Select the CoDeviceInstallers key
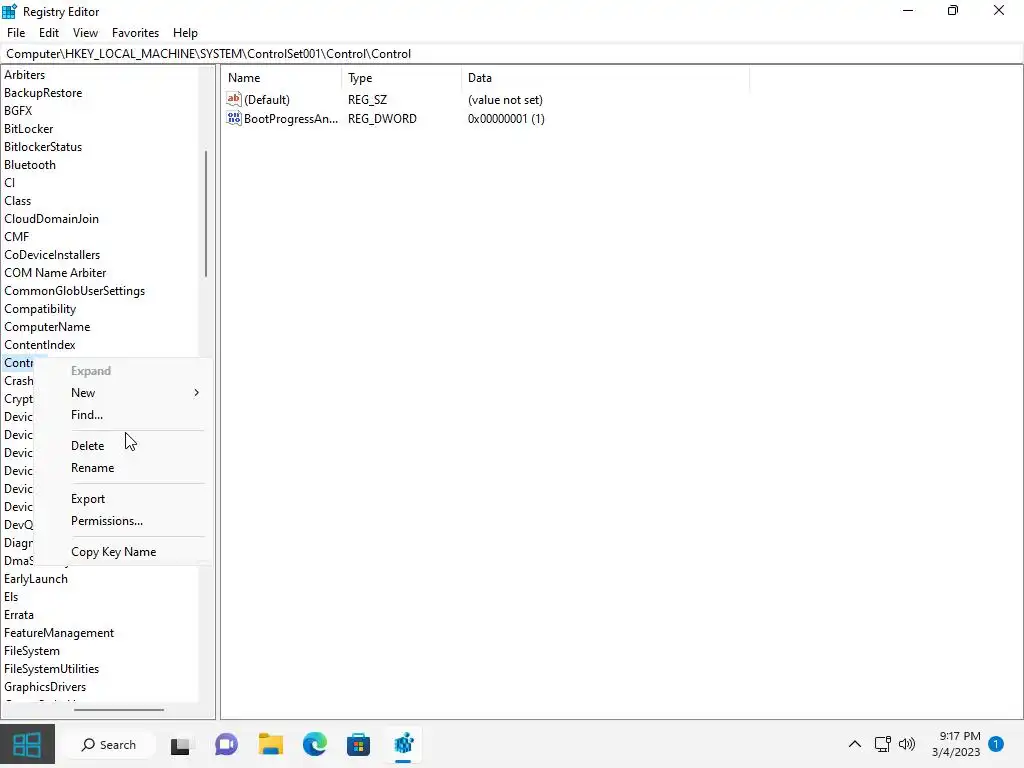 tap(52, 255)
